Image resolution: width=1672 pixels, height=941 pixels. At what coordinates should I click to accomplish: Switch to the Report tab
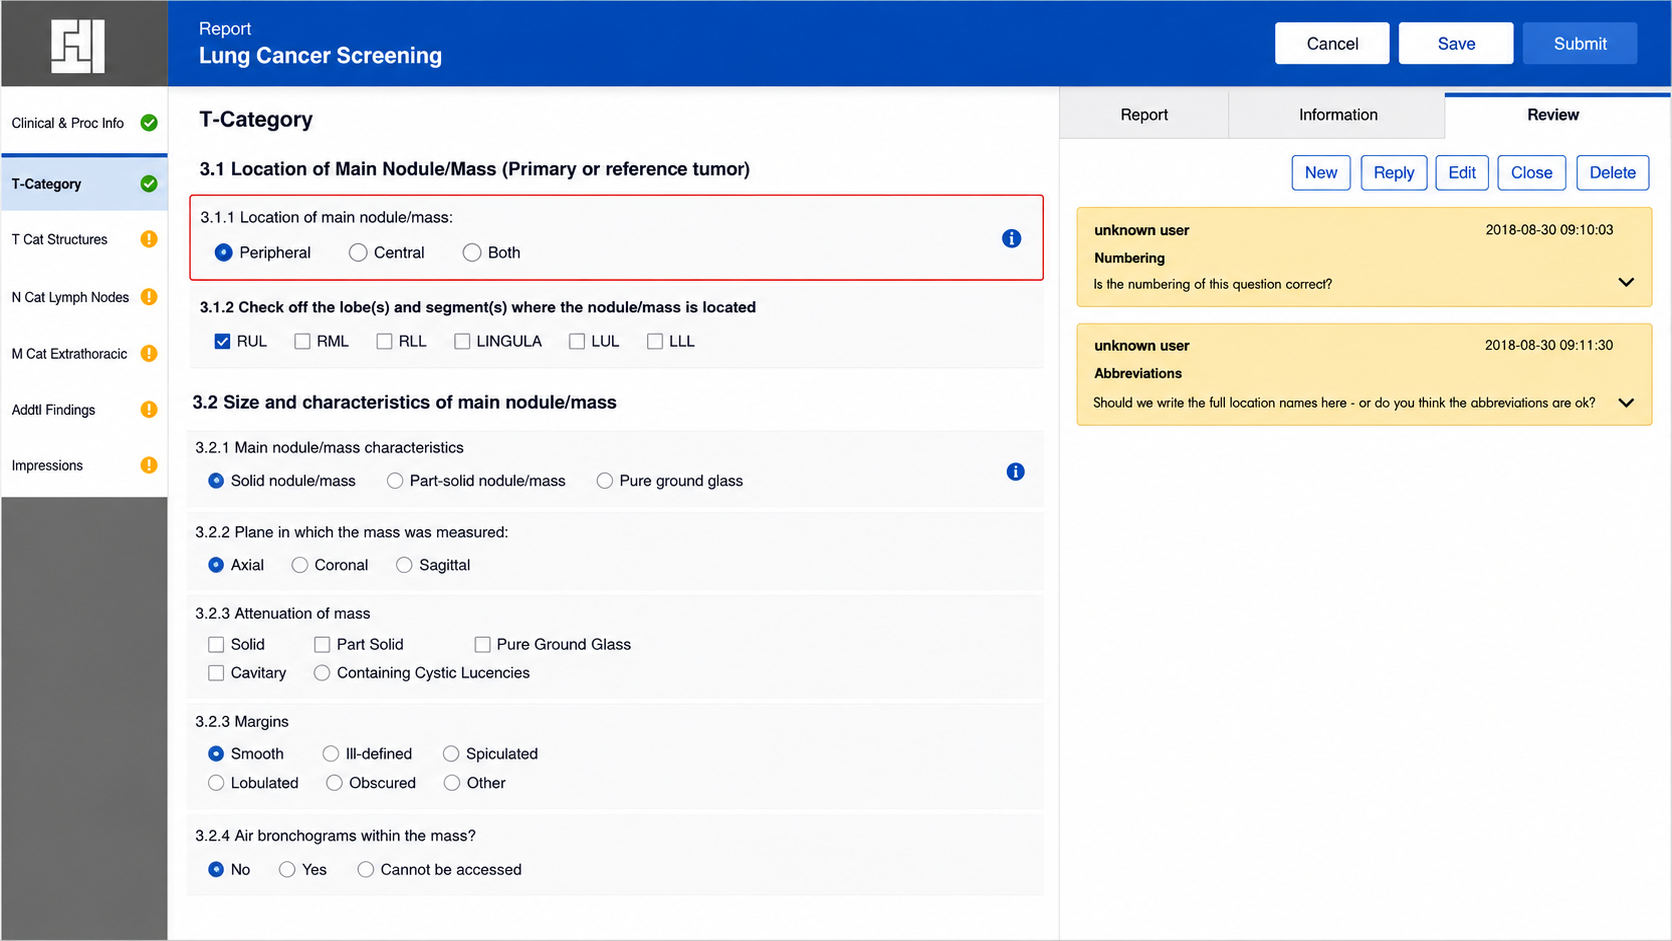coord(1144,115)
